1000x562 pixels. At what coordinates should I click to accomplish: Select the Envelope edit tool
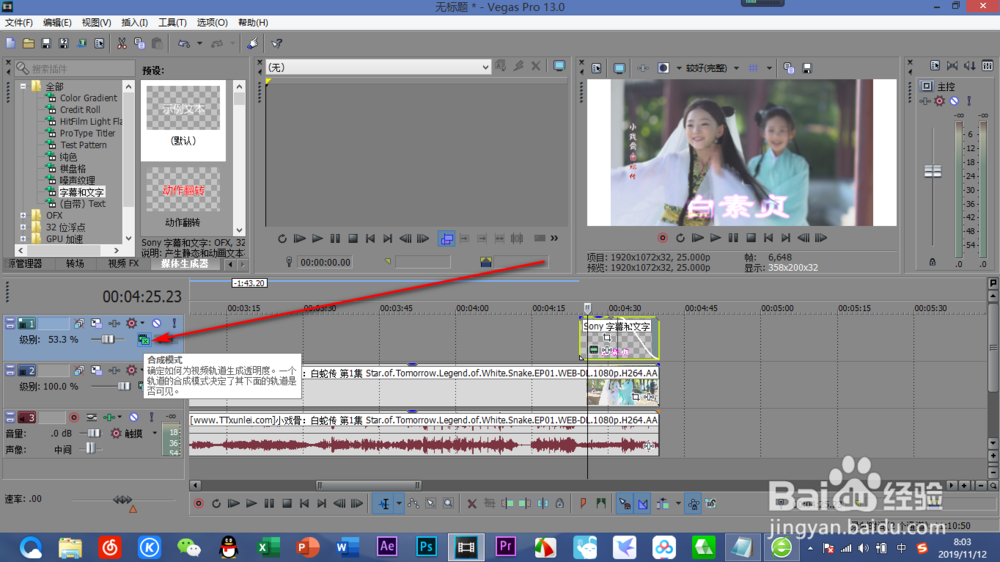413,504
